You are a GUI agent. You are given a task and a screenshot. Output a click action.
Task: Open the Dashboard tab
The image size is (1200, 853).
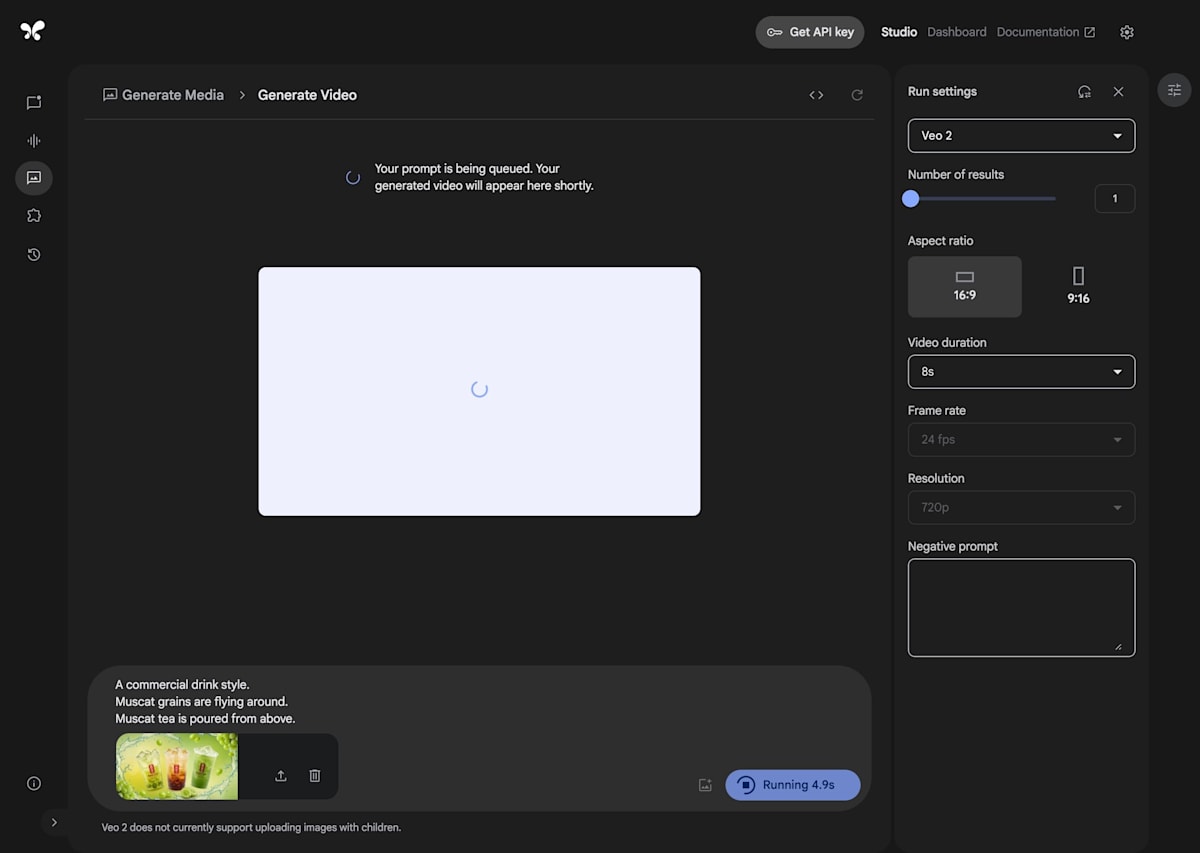click(957, 32)
